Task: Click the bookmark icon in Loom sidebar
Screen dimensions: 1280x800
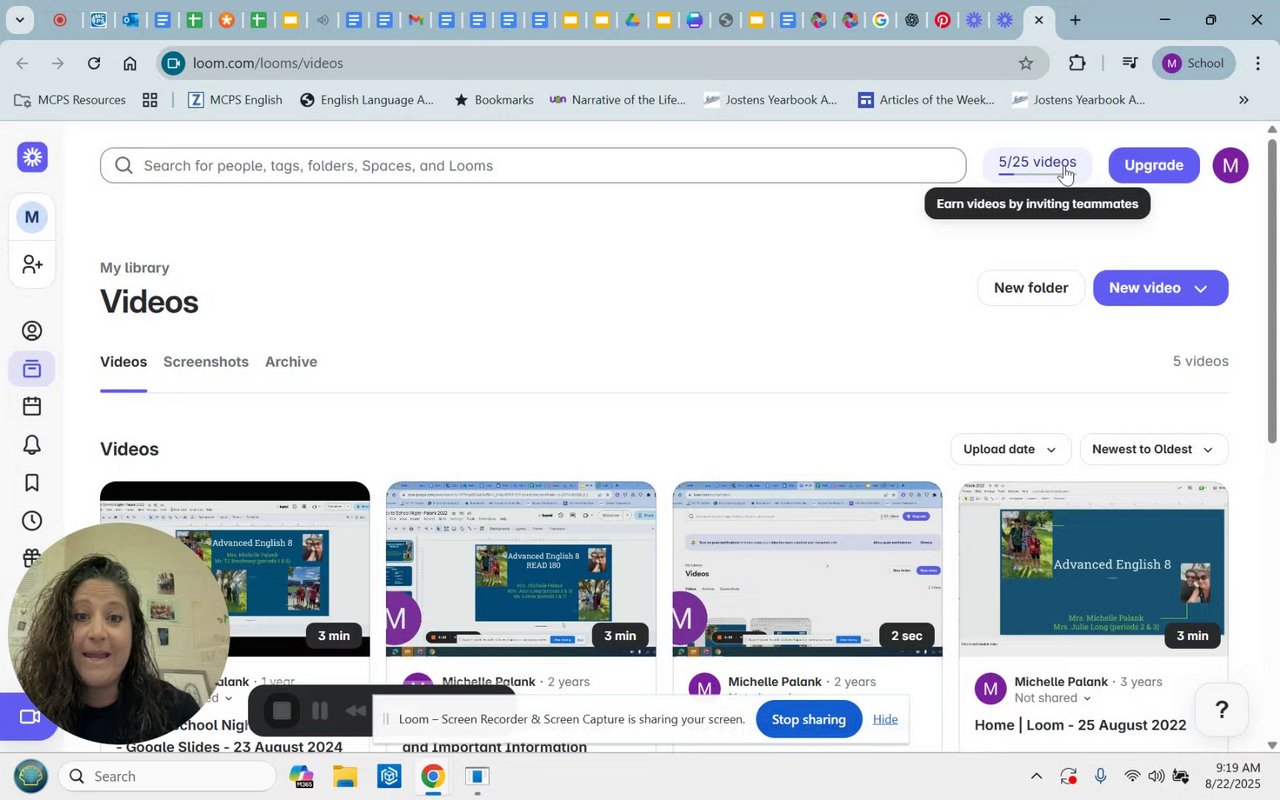Action: click(32, 483)
